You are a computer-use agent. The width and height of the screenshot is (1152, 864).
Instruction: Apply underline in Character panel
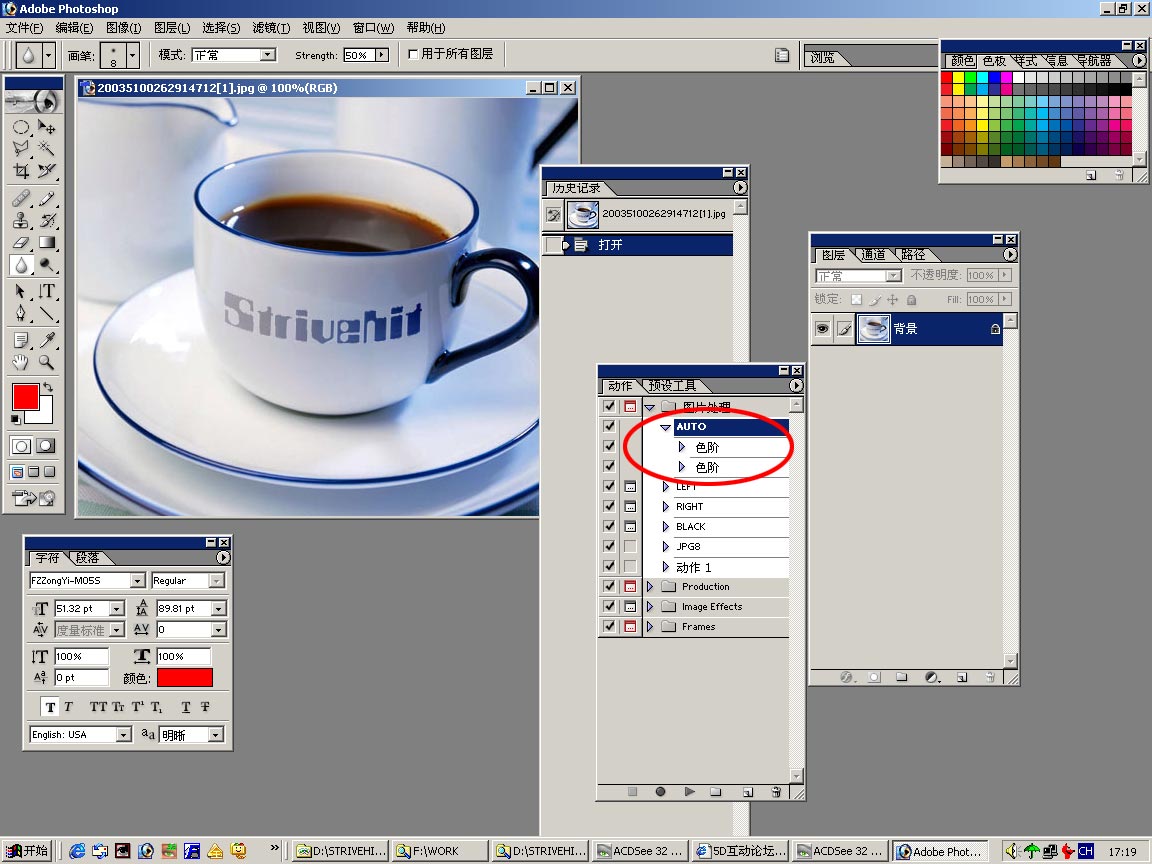point(186,707)
